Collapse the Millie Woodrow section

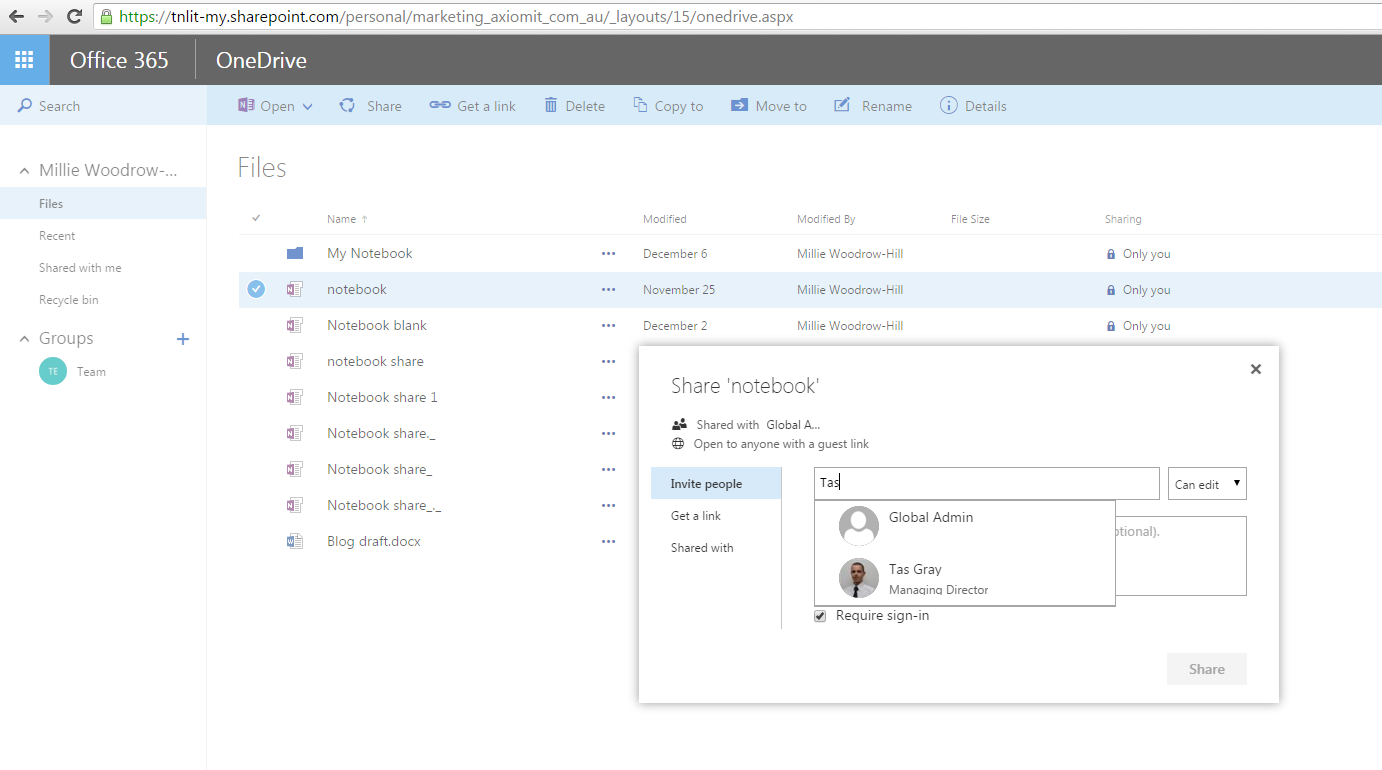click(x=24, y=171)
